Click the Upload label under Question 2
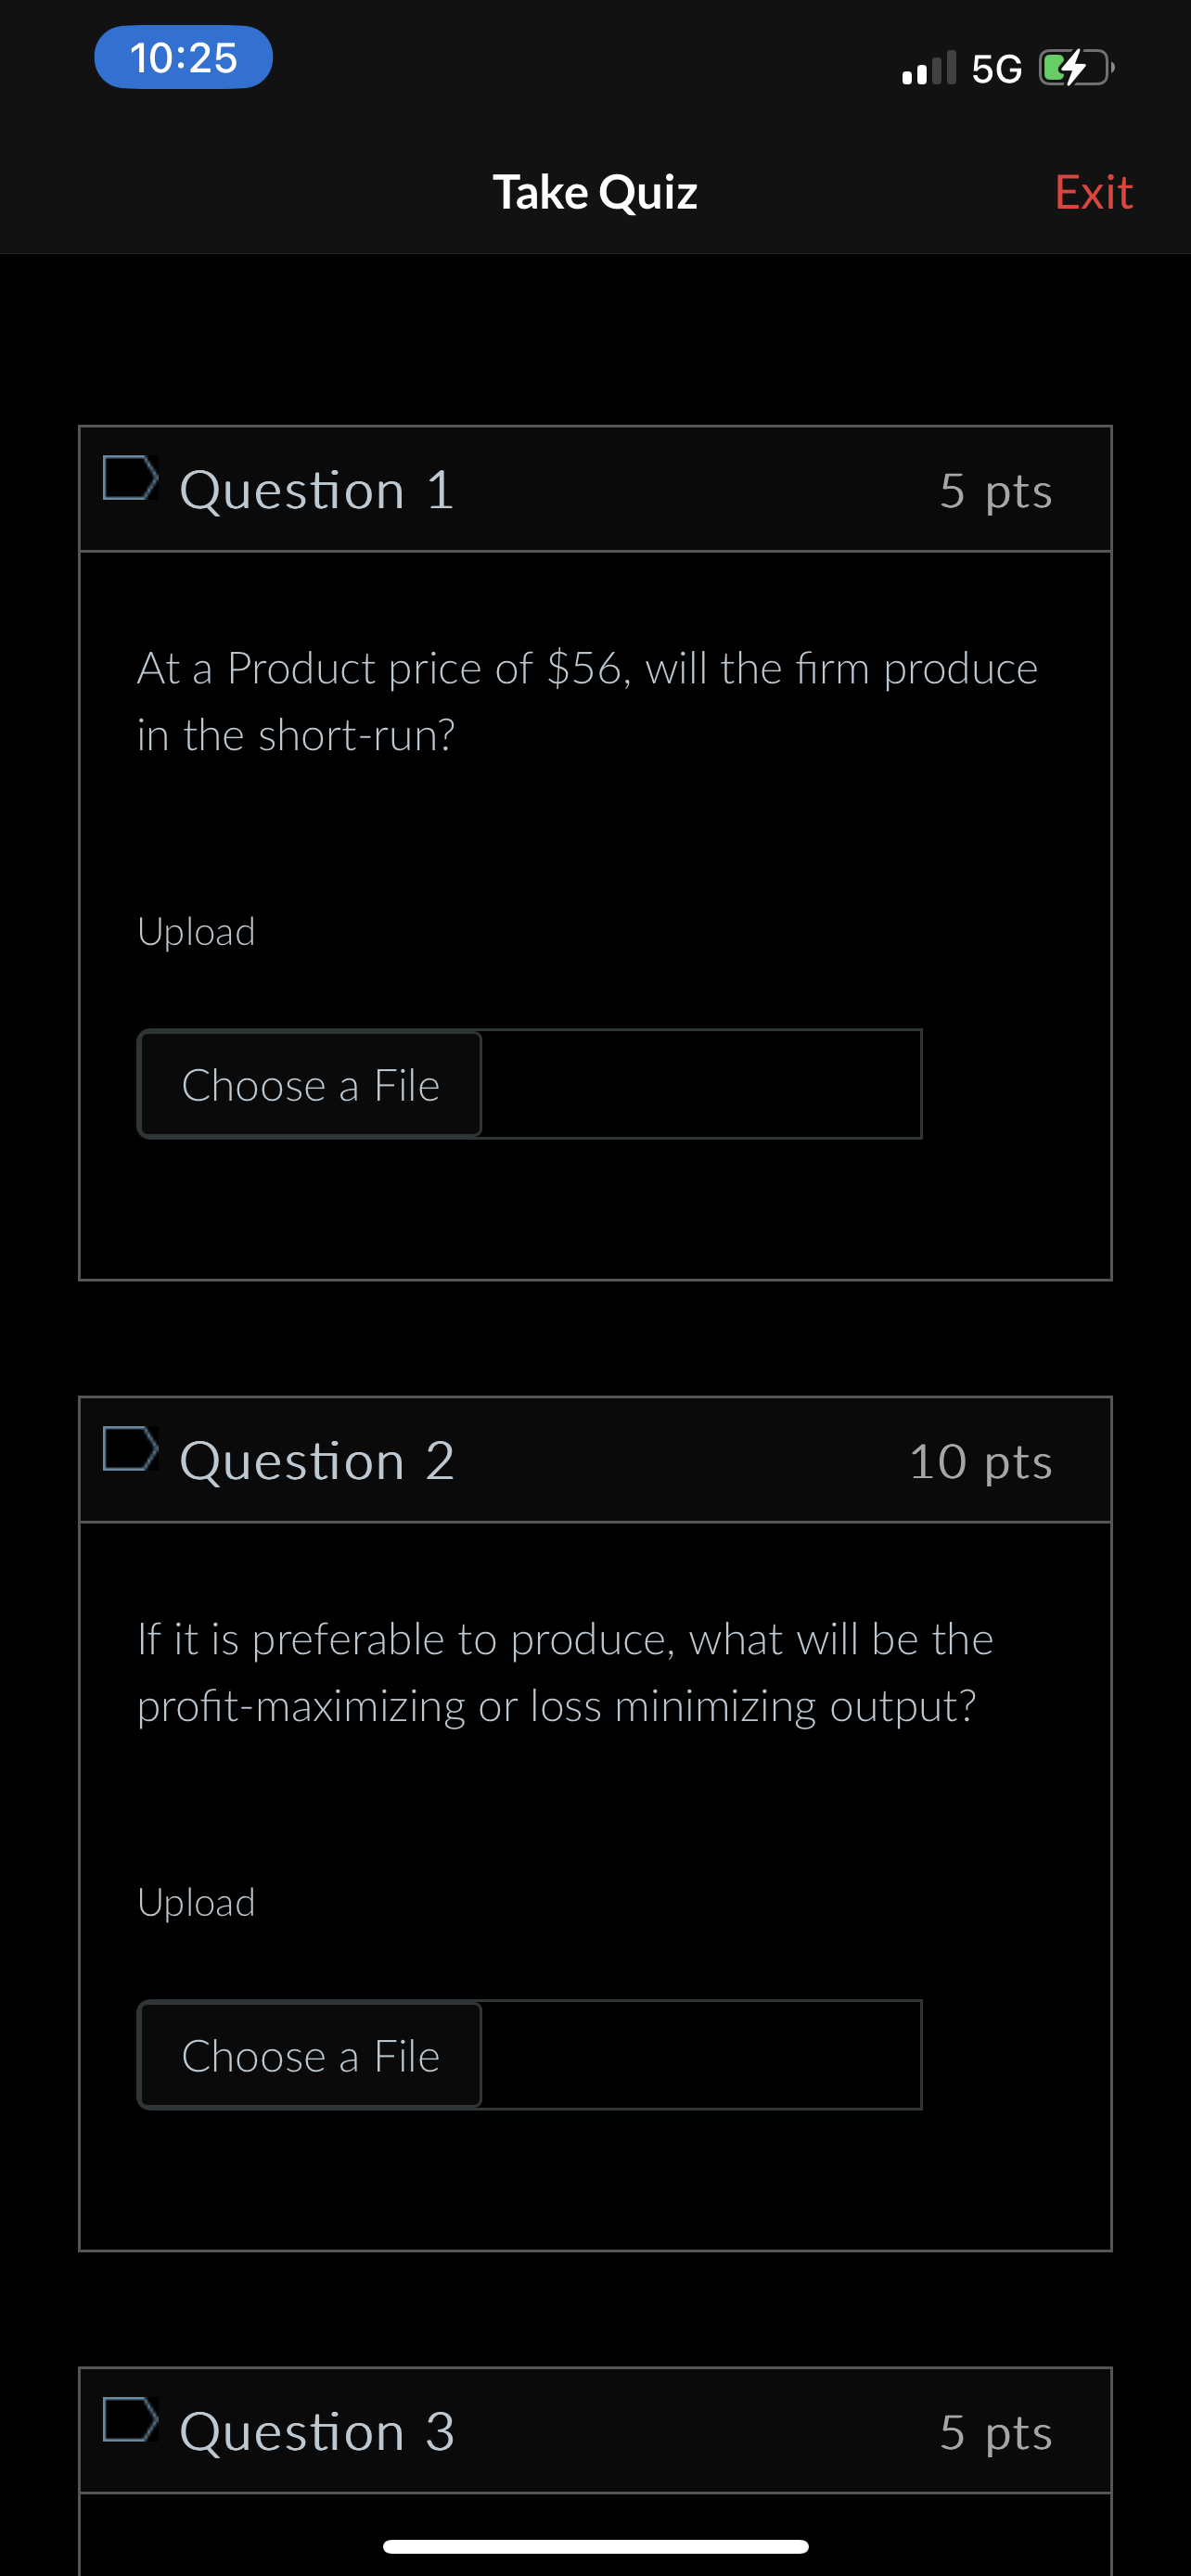1191x2576 pixels. 197,1902
